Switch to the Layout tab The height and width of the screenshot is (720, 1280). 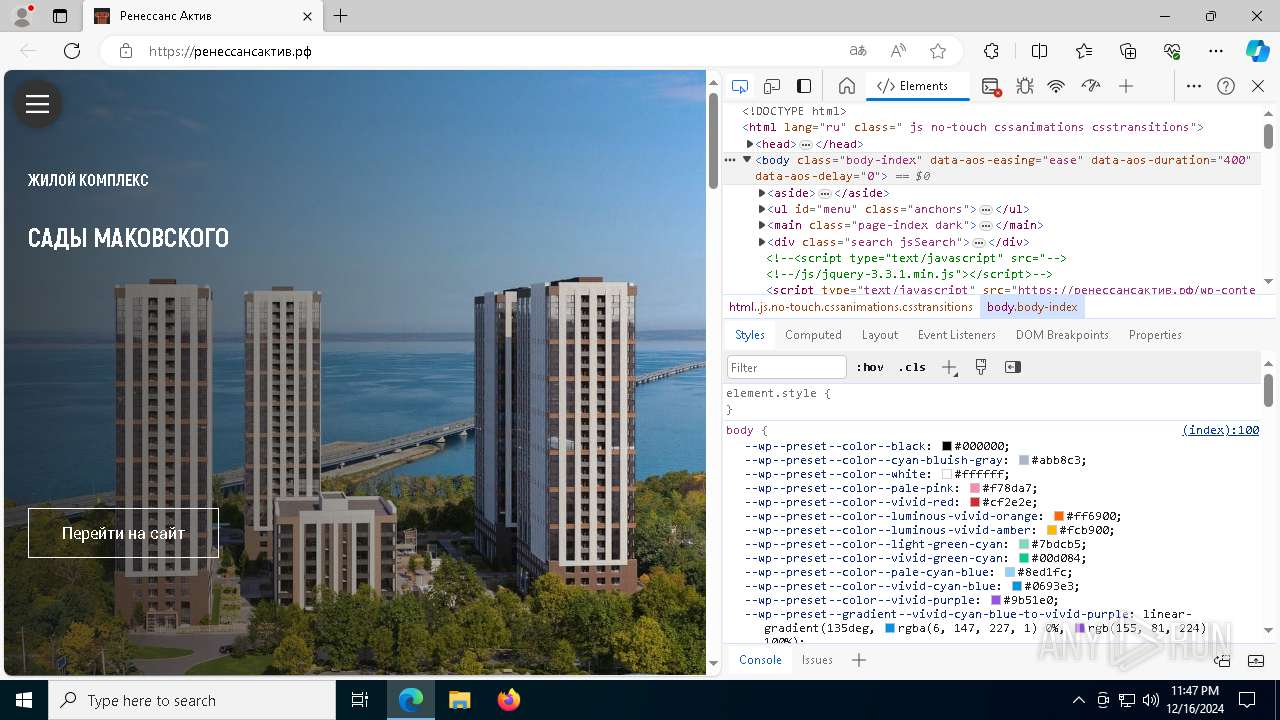click(x=880, y=335)
